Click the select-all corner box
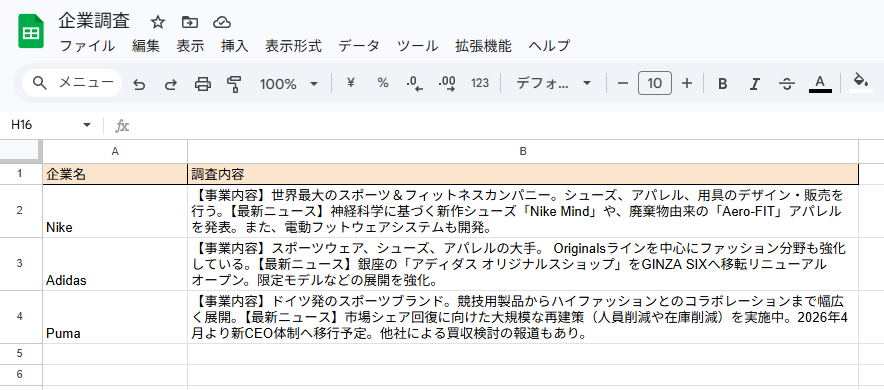 coord(21,152)
